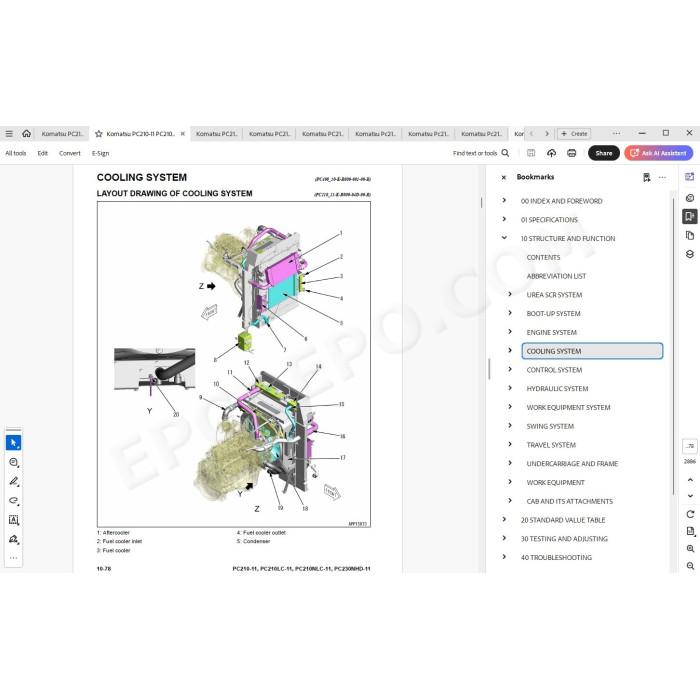Open the layers sidebar icon
Image resolution: width=700 pixels, height=700 pixels.
click(x=690, y=254)
